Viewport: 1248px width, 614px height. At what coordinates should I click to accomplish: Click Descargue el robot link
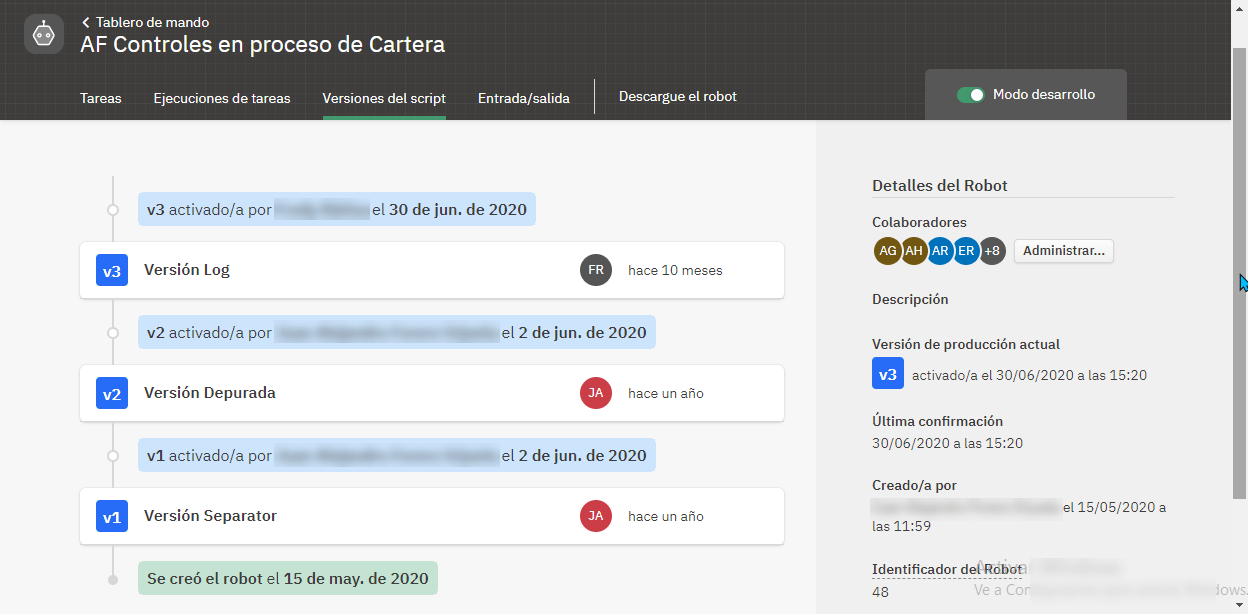coord(678,96)
